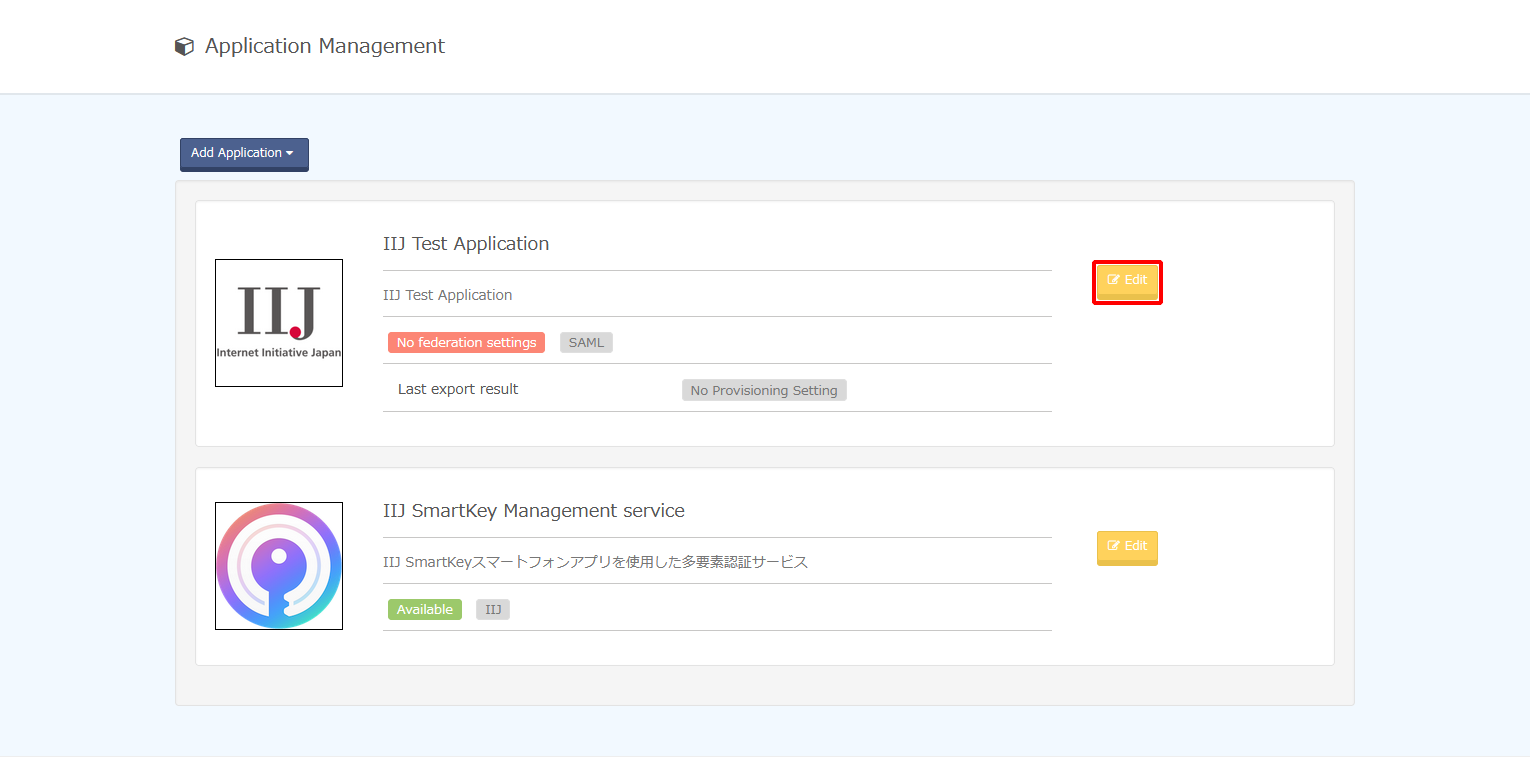The width and height of the screenshot is (1530, 757).
Task: Click the SmartKey keyhole logo thumbnail
Action: pos(279,566)
